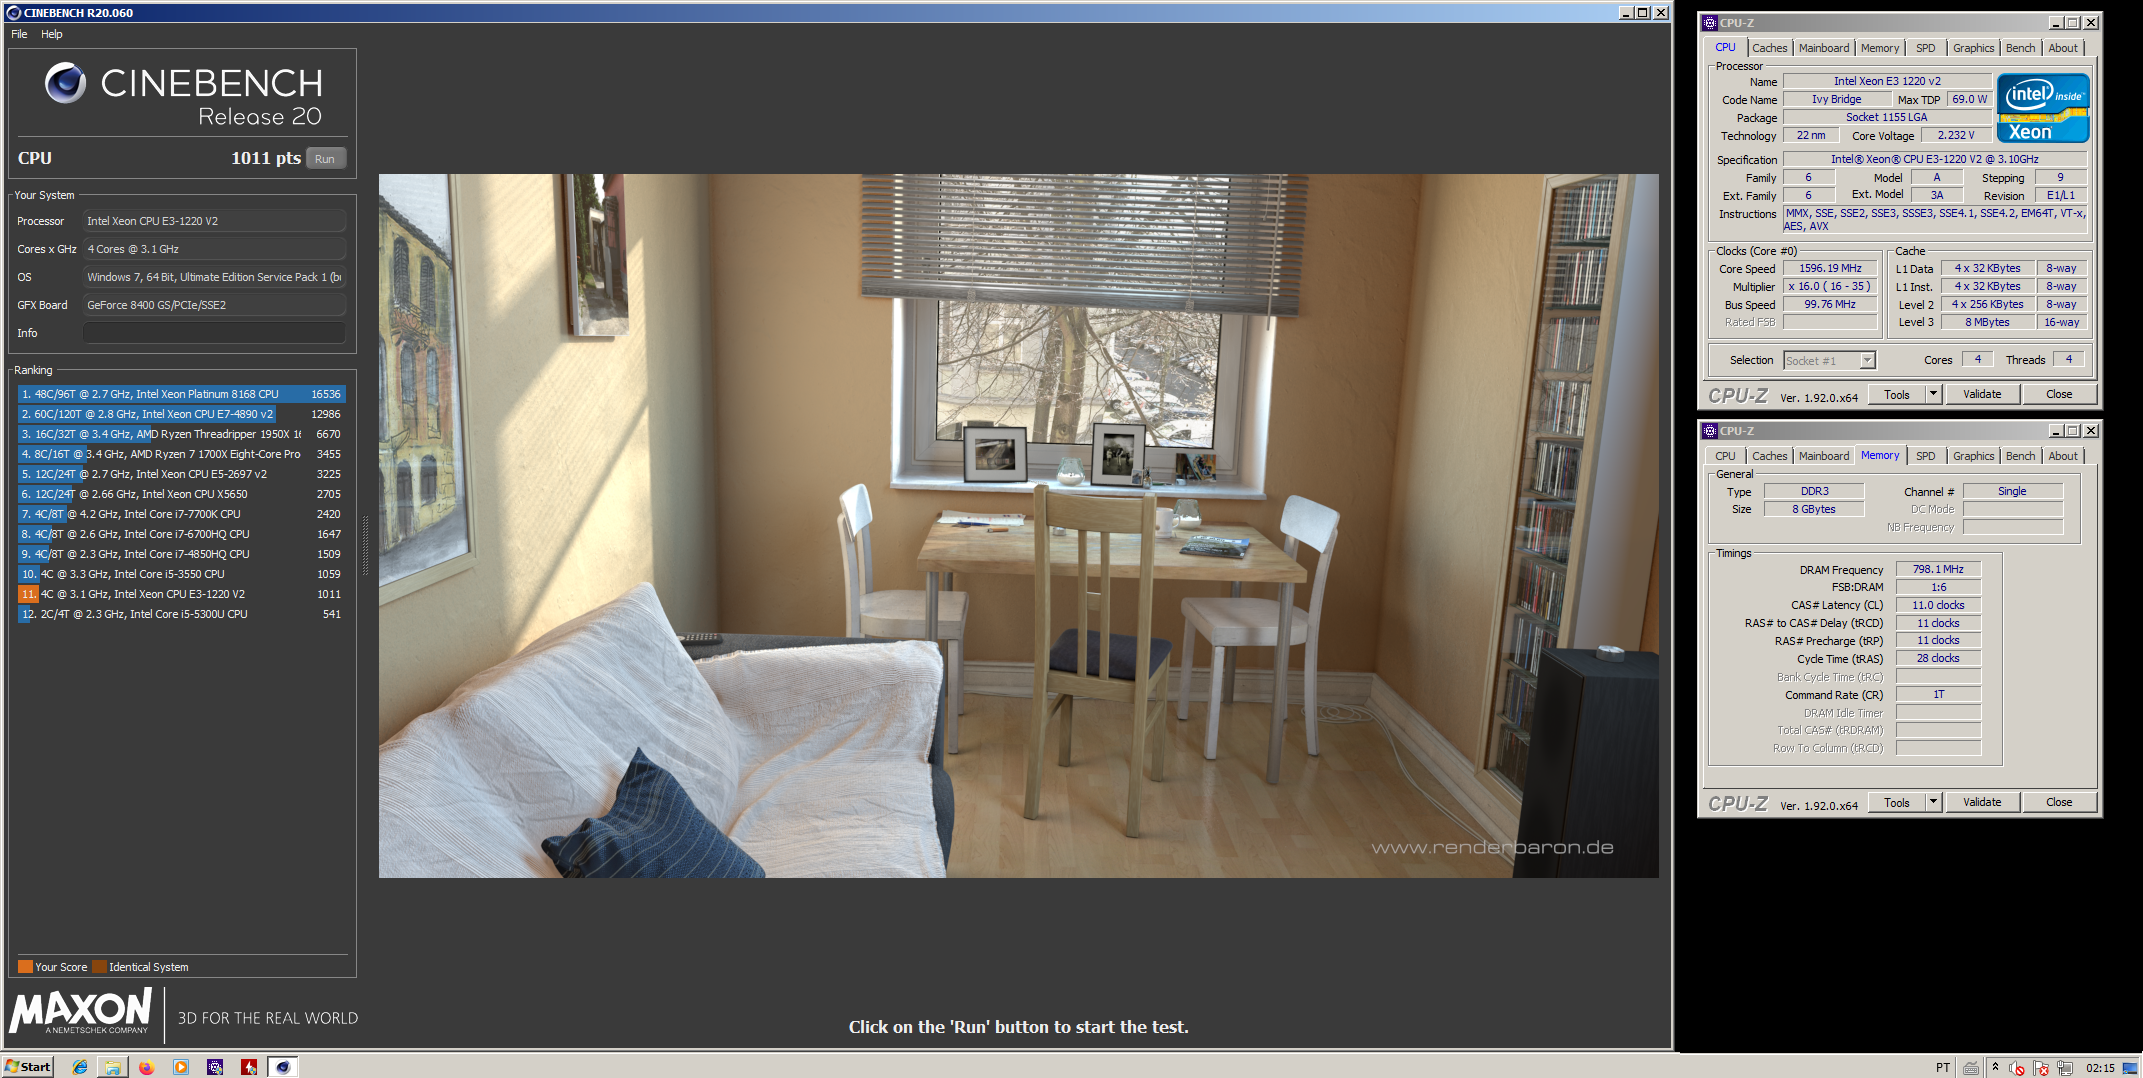Screen dimensions: 2143x1078
Task: Select ranking row AMD Ryzen 7 1700X
Action: tap(181, 454)
